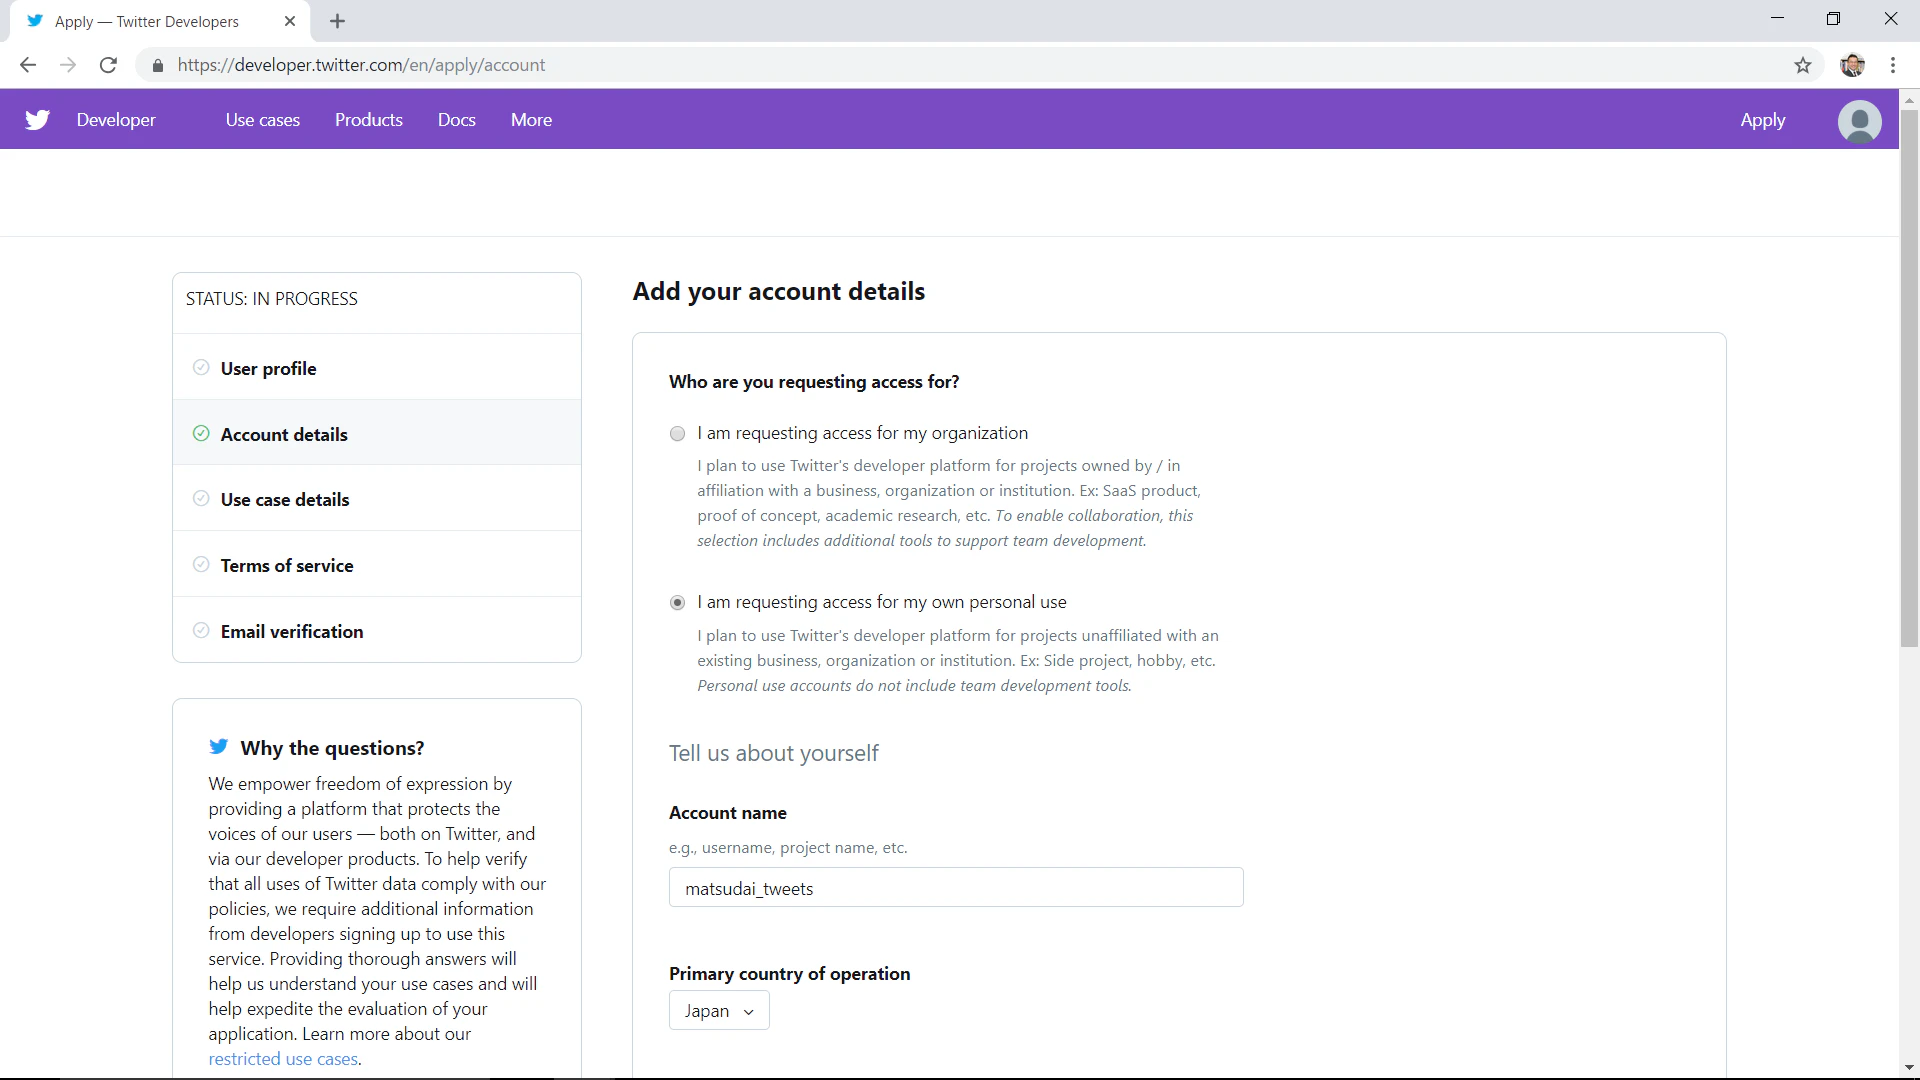
Task: Open the user avatar menu in purple header
Action: coord(1859,121)
